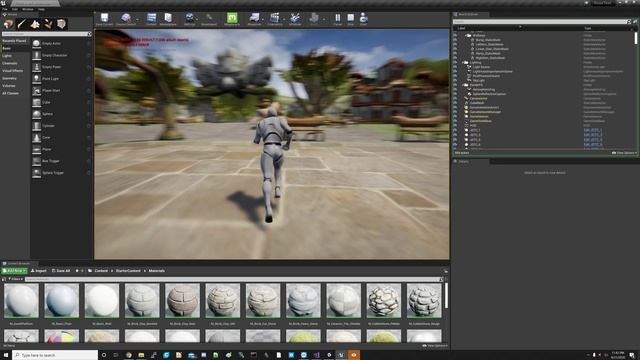
Task: Select the Cylinder placement item
Action: (x=61, y=126)
